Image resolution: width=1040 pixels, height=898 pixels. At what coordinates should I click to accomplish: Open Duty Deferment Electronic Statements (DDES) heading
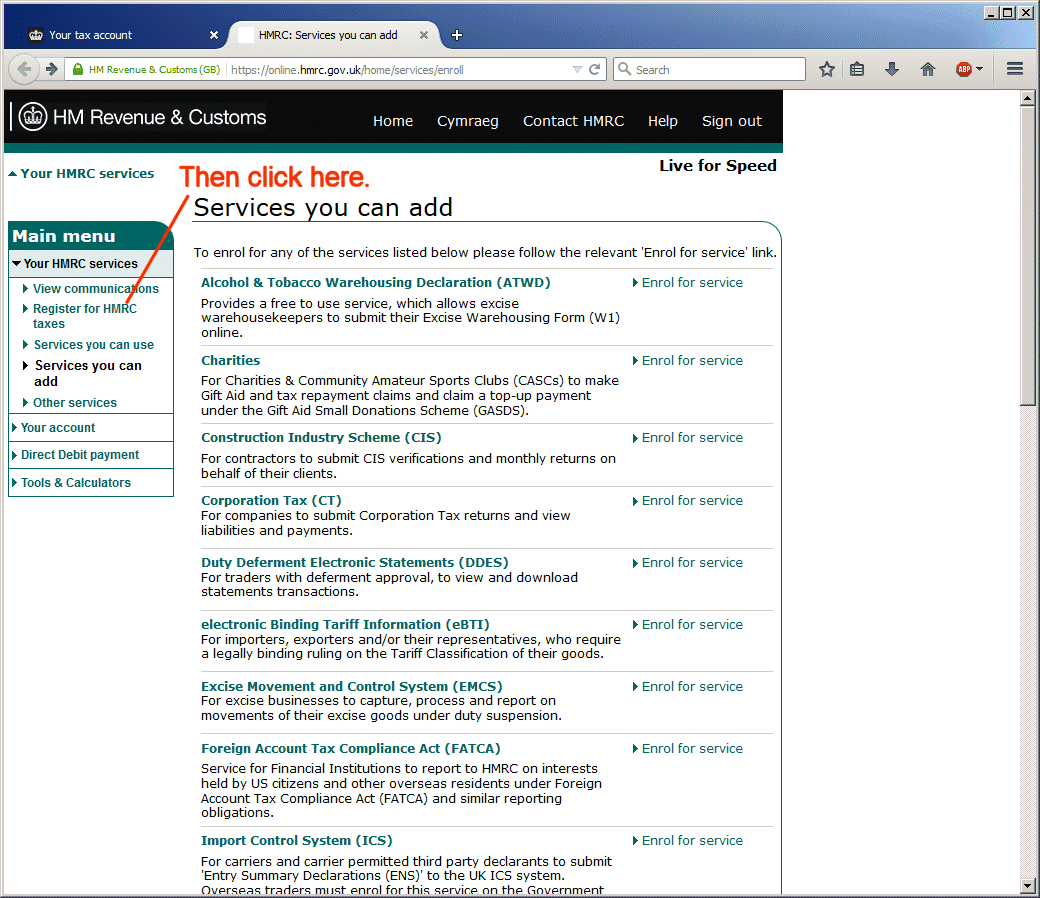tap(355, 562)
